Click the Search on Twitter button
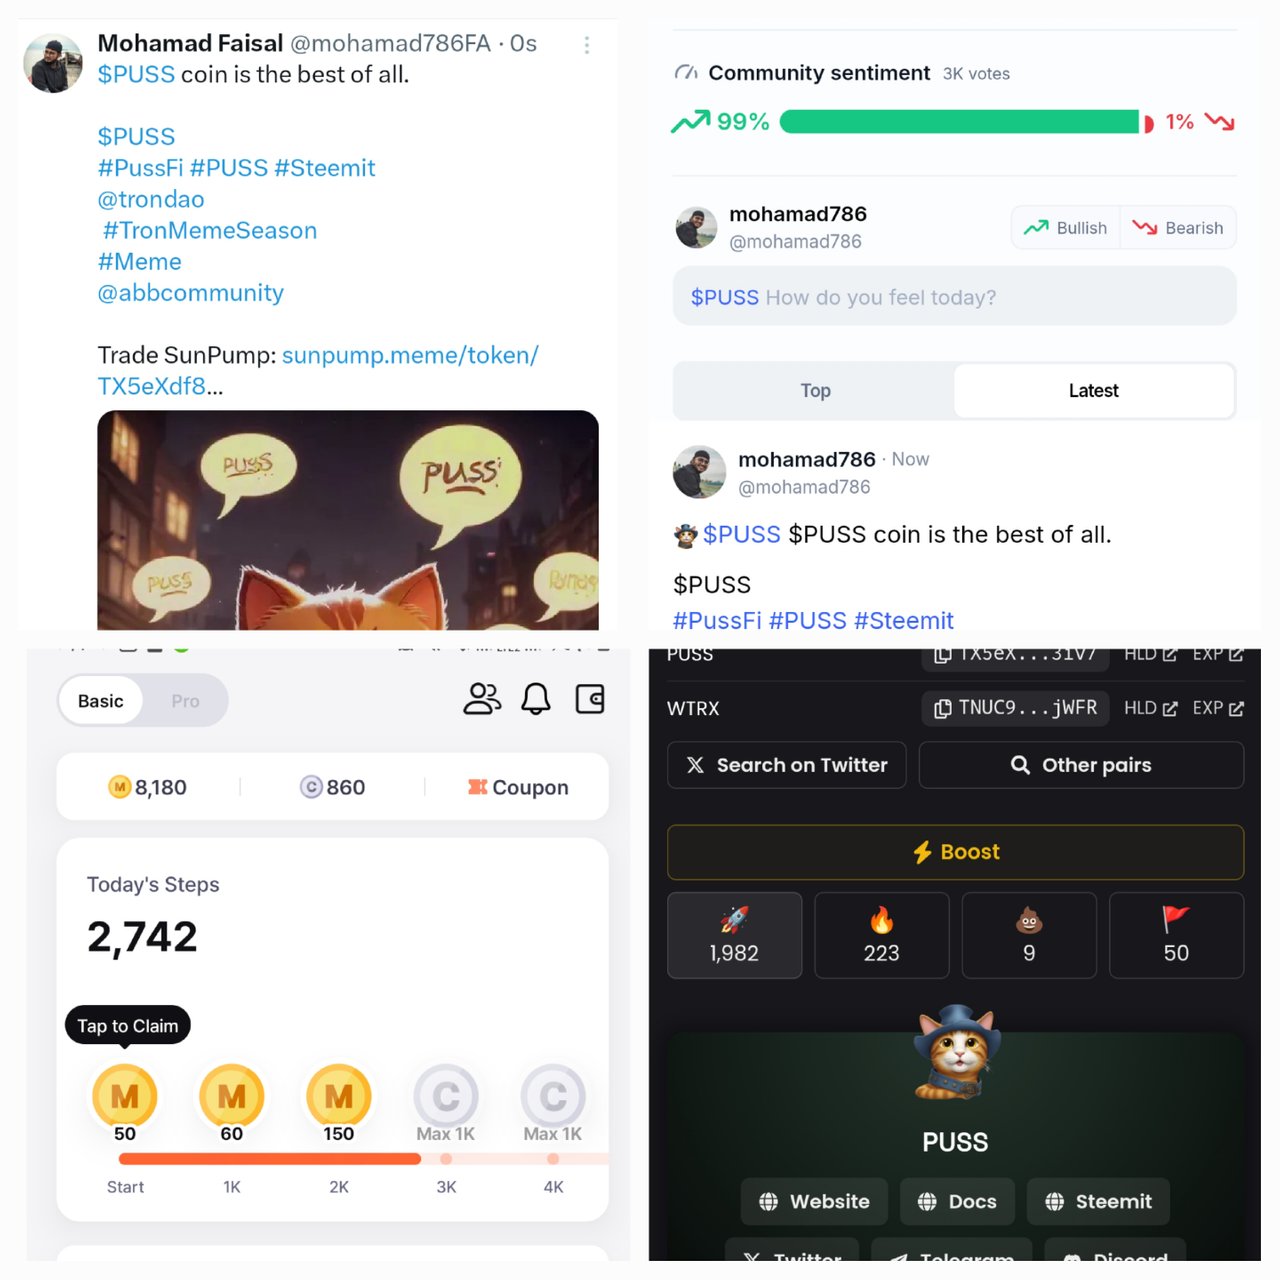Viewport: 1280px width, 1280px height. coord(787,765)
